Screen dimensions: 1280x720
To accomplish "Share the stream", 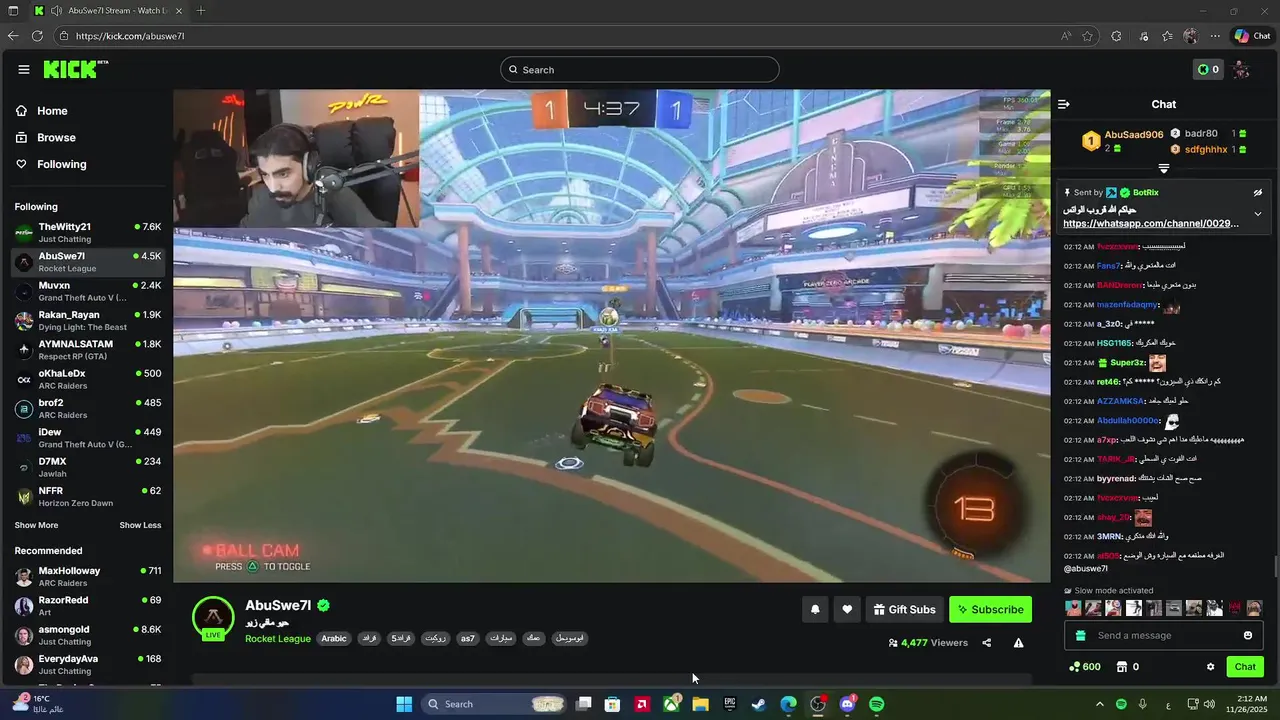I will (x=987, y=643).
